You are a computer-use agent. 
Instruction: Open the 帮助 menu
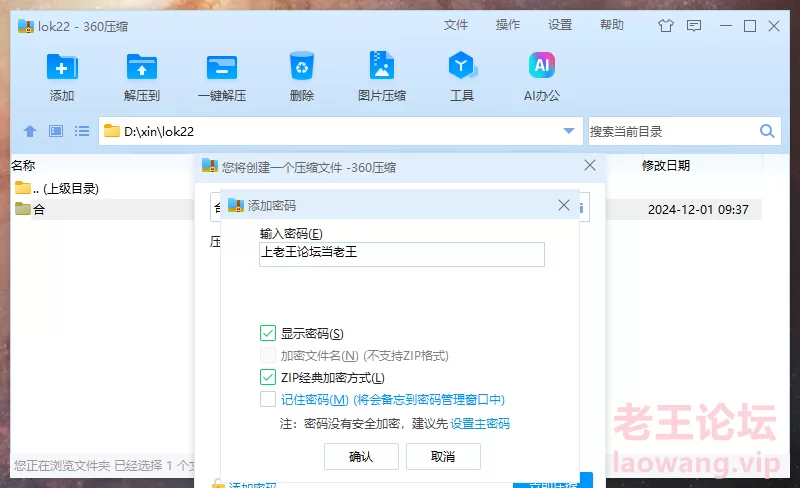pyautogui.click(x=612, y=25)
